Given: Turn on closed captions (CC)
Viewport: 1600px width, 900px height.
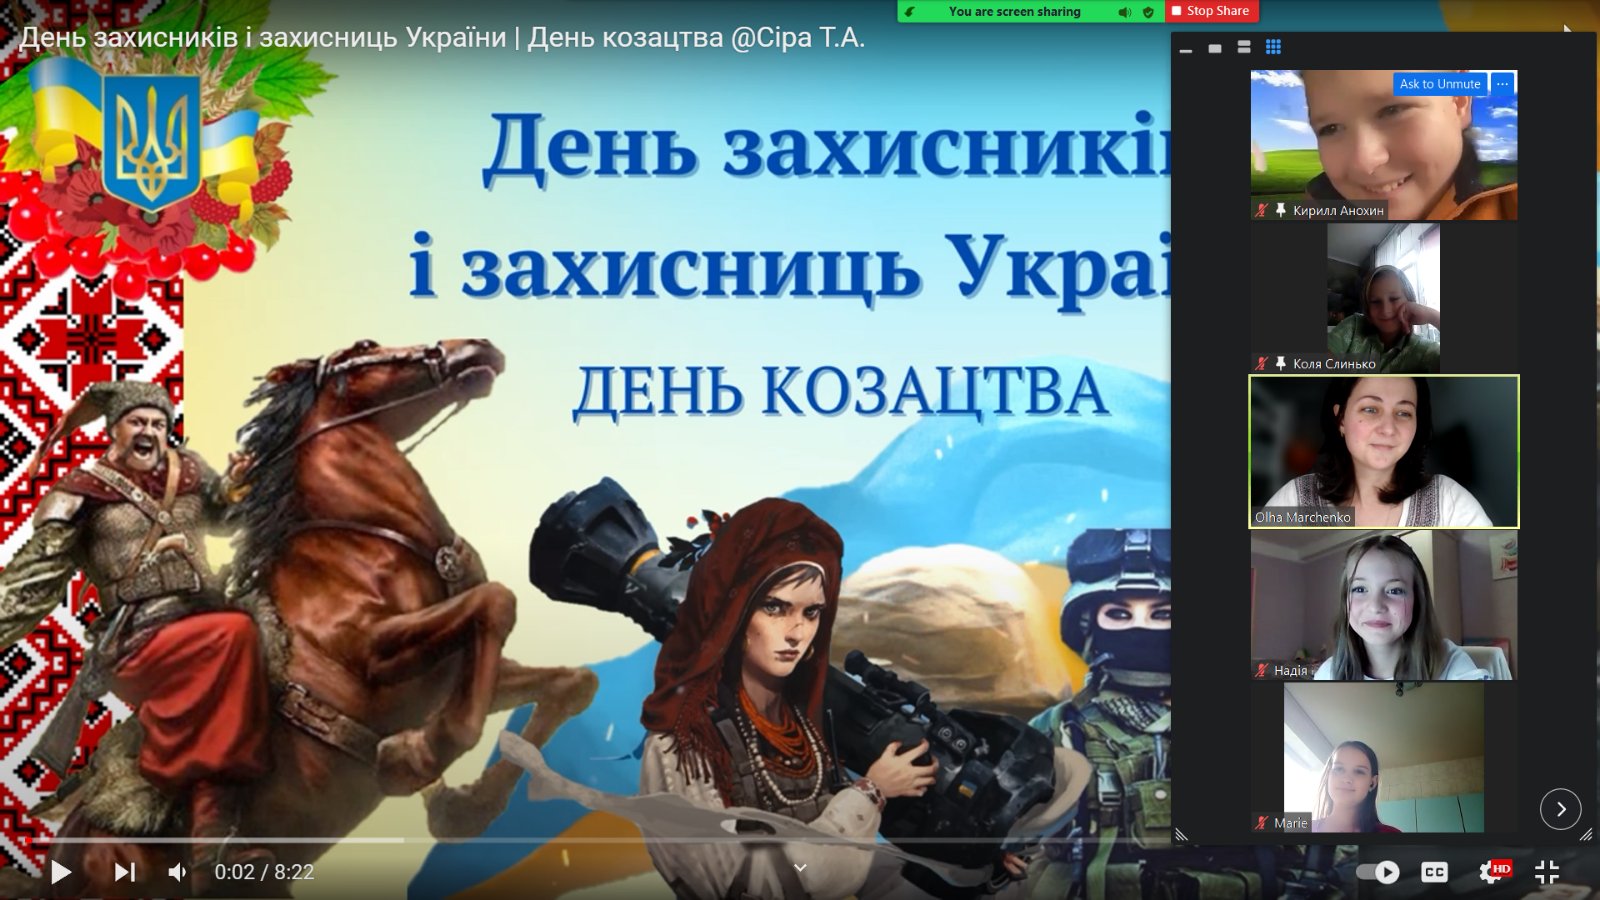Looking at the screenshot, I should (x=1434, y=872).
